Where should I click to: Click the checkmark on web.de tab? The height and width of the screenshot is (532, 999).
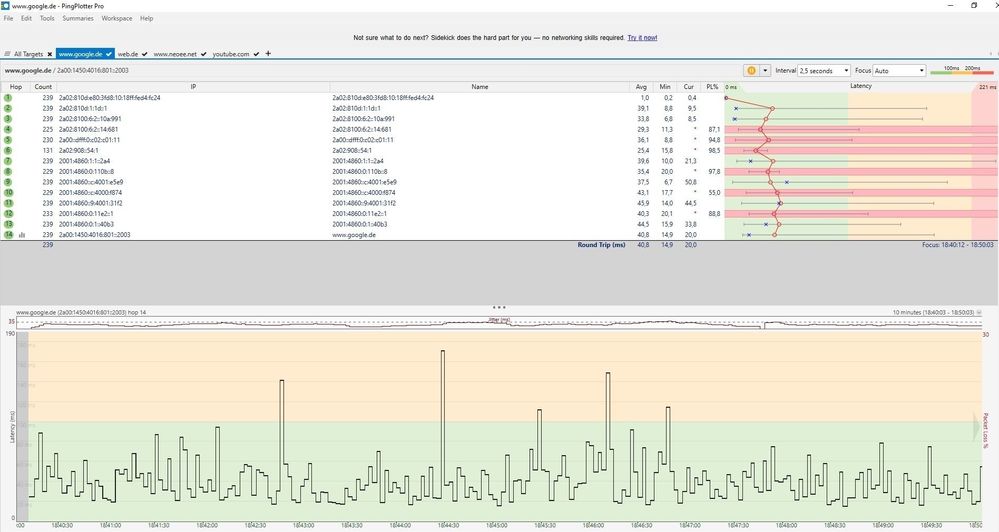pyautogui.click(x=145, y=54)
